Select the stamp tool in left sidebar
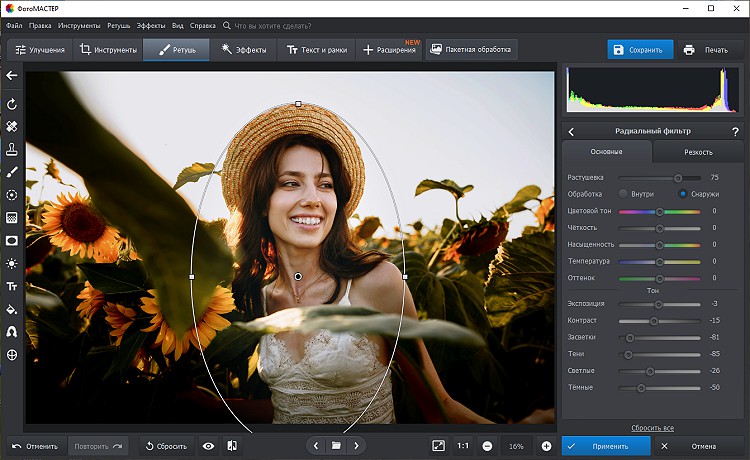Viewport: 750px width, 460px height. pyautogui.click(x=12, y=150)
